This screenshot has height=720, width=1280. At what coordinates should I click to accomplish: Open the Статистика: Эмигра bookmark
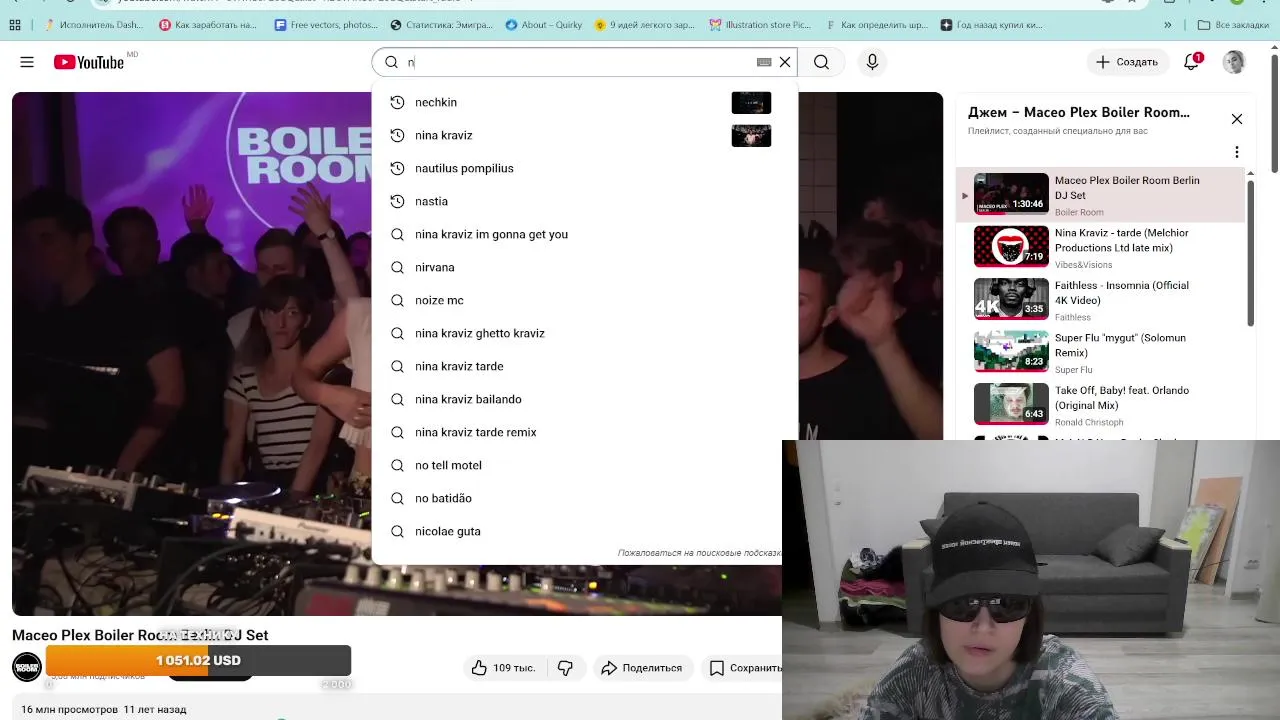(441, 25)
